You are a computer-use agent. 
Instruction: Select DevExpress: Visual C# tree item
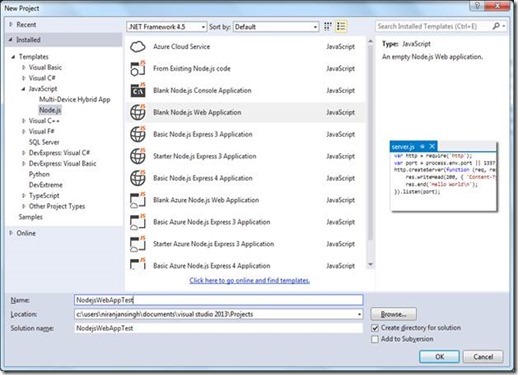(x=59, y=153)
